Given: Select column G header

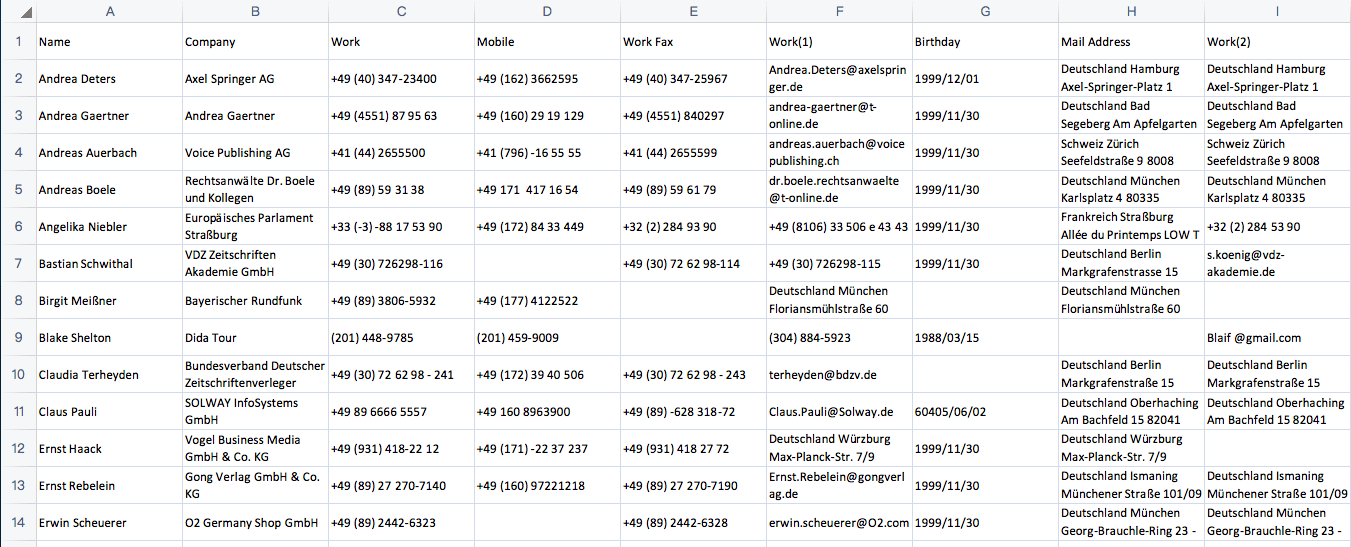Looking at the screenshot, I should coord(985,11).
